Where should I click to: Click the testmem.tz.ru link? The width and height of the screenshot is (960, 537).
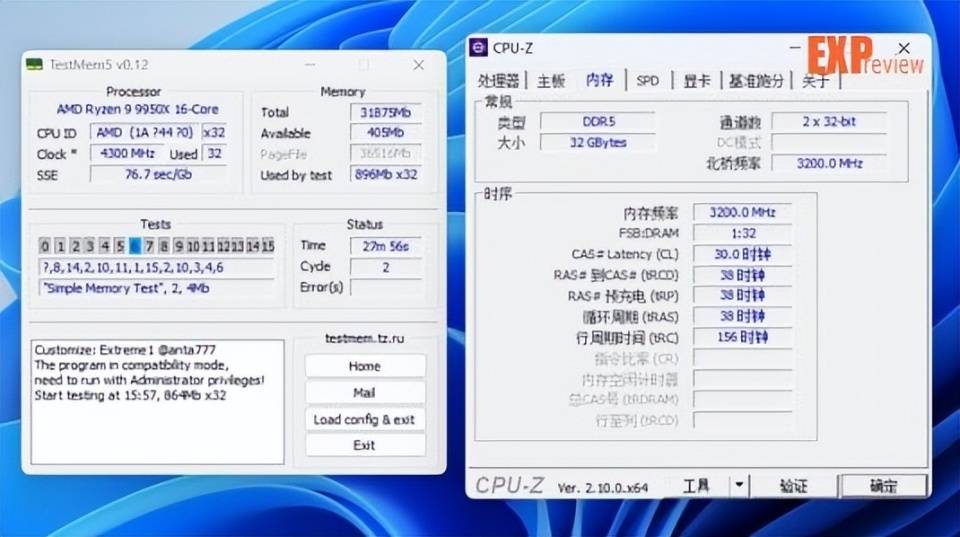(364, 338)
